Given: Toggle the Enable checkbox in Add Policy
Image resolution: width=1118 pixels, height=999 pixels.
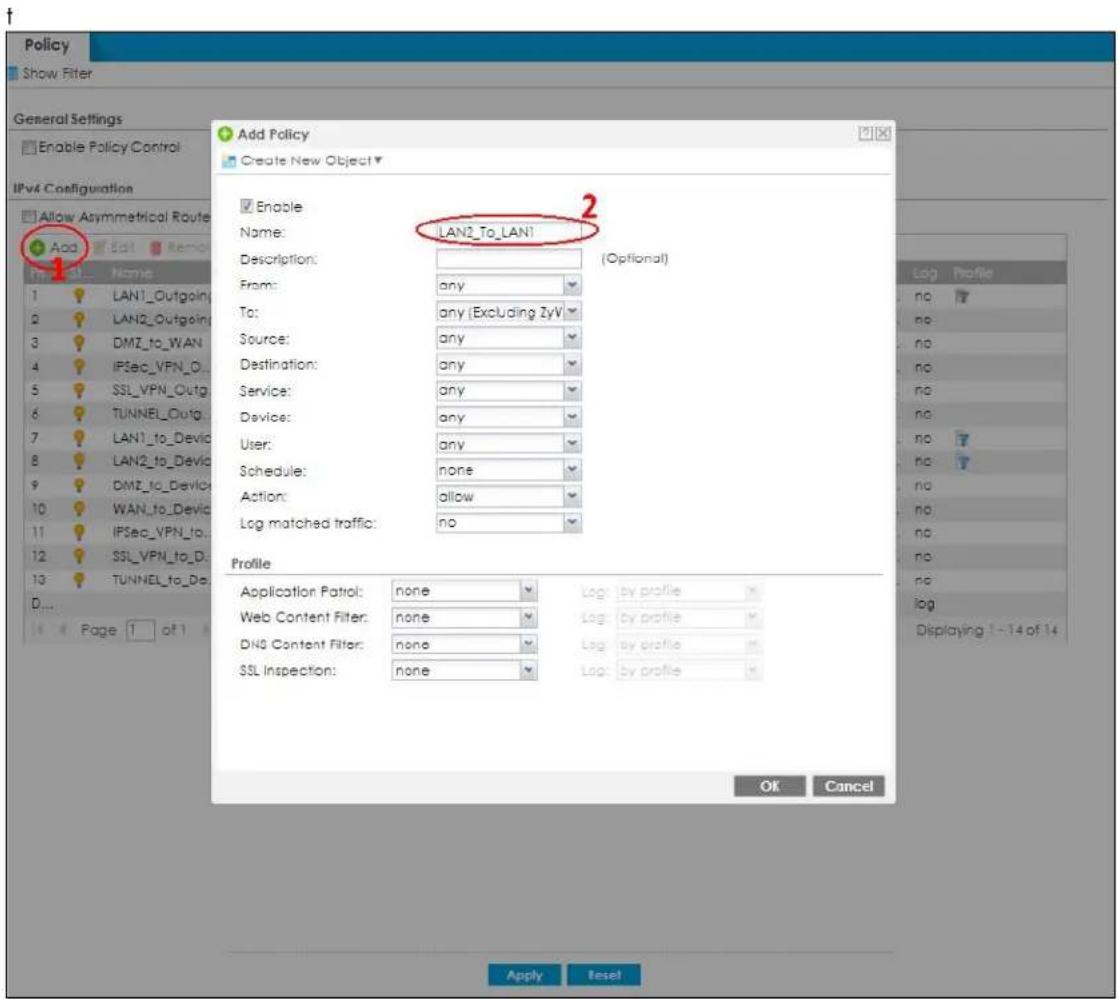Looking at the screenshot, I should (x=247, y=206).
